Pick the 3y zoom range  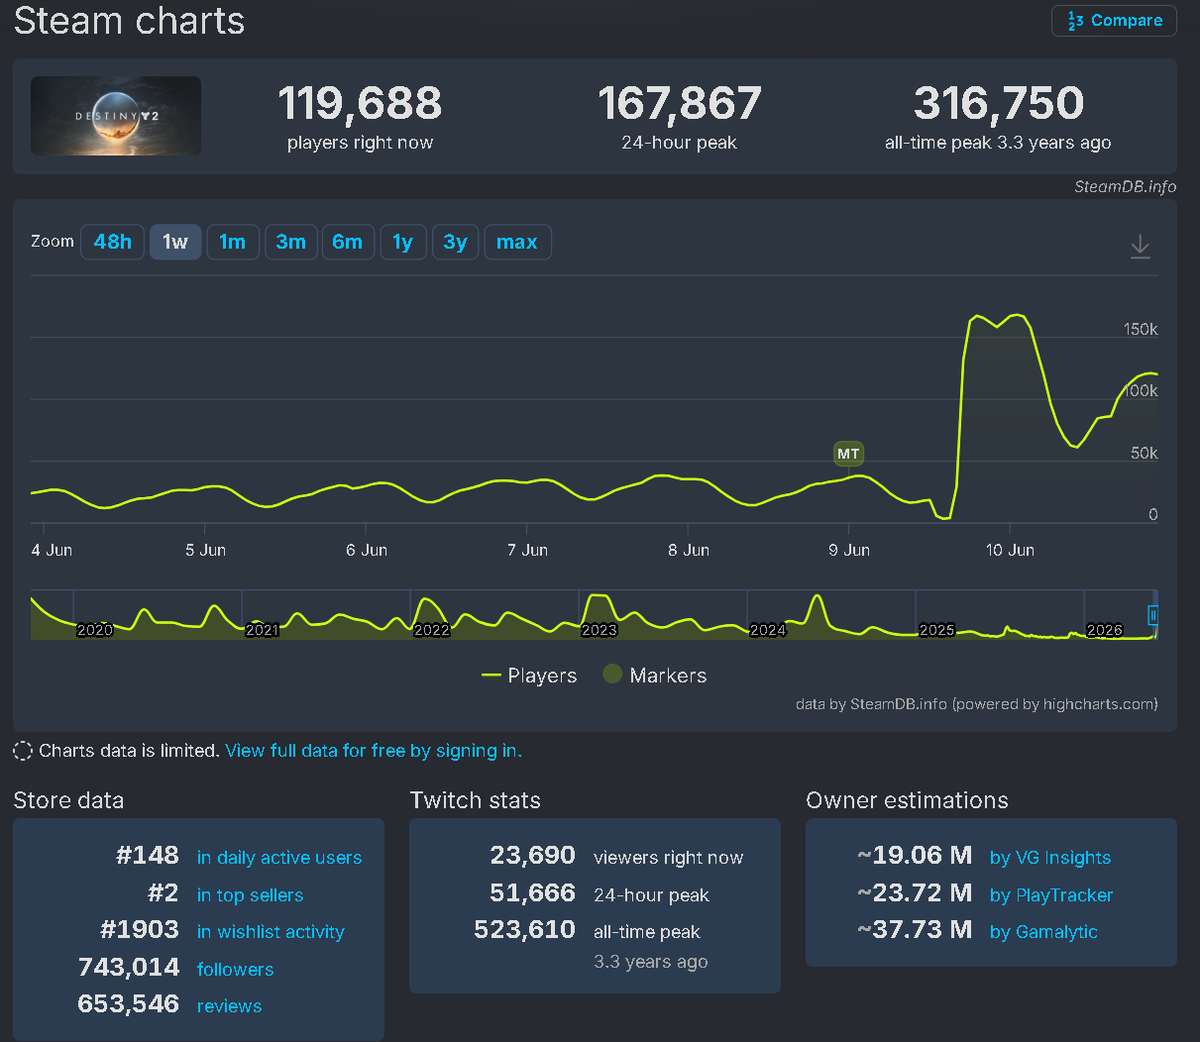tap(455, 242)
